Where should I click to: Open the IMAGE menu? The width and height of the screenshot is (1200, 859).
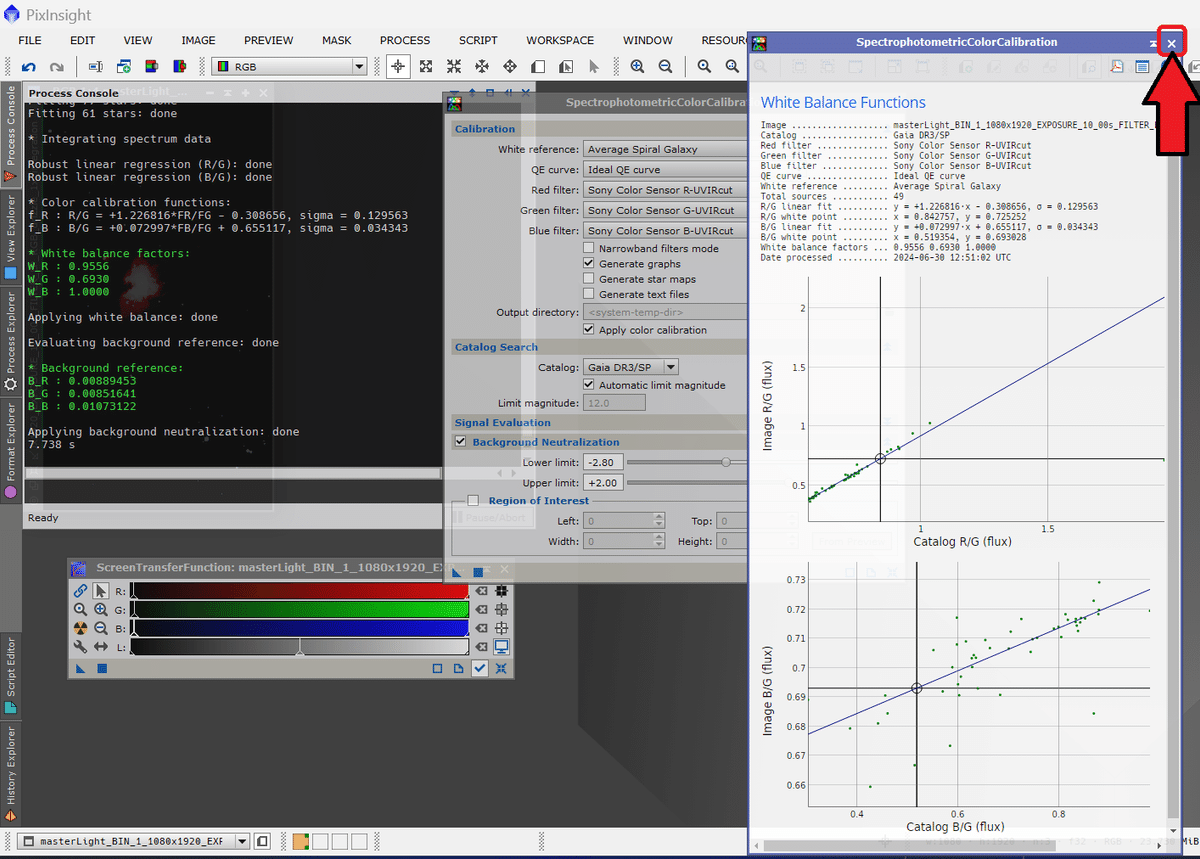pos(198,40)
